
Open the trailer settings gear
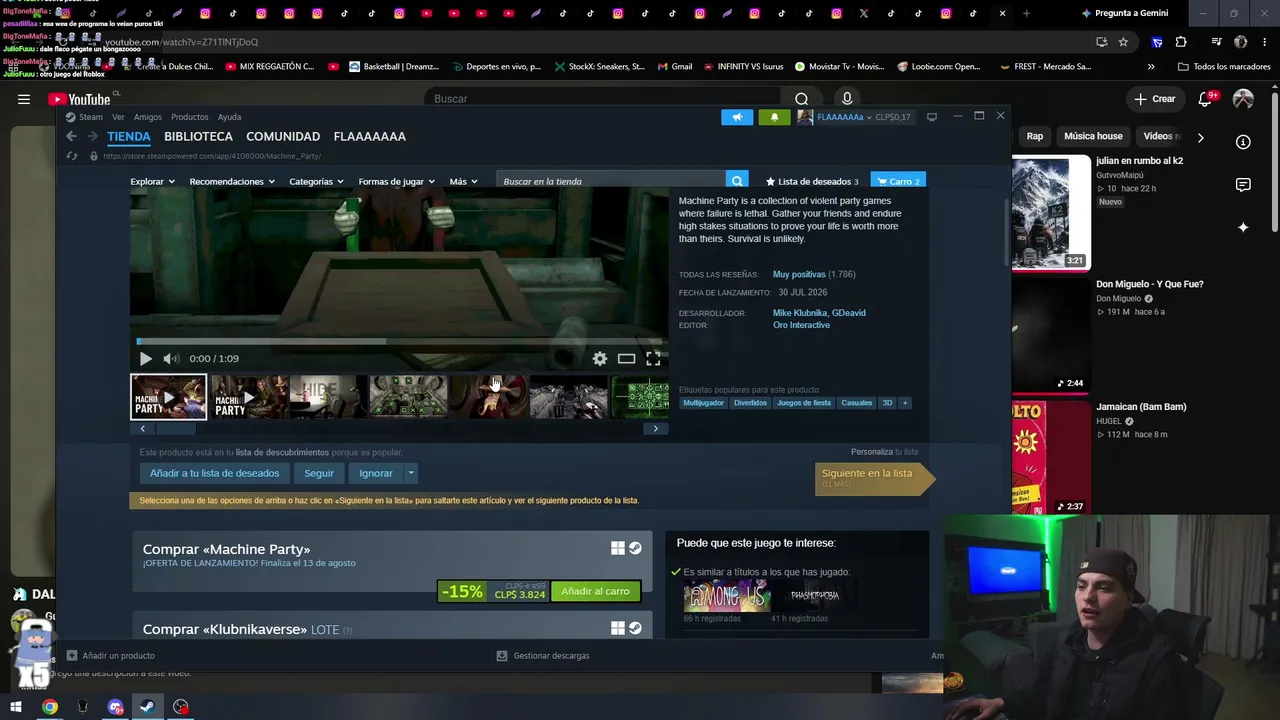click(x=600, y=358)
